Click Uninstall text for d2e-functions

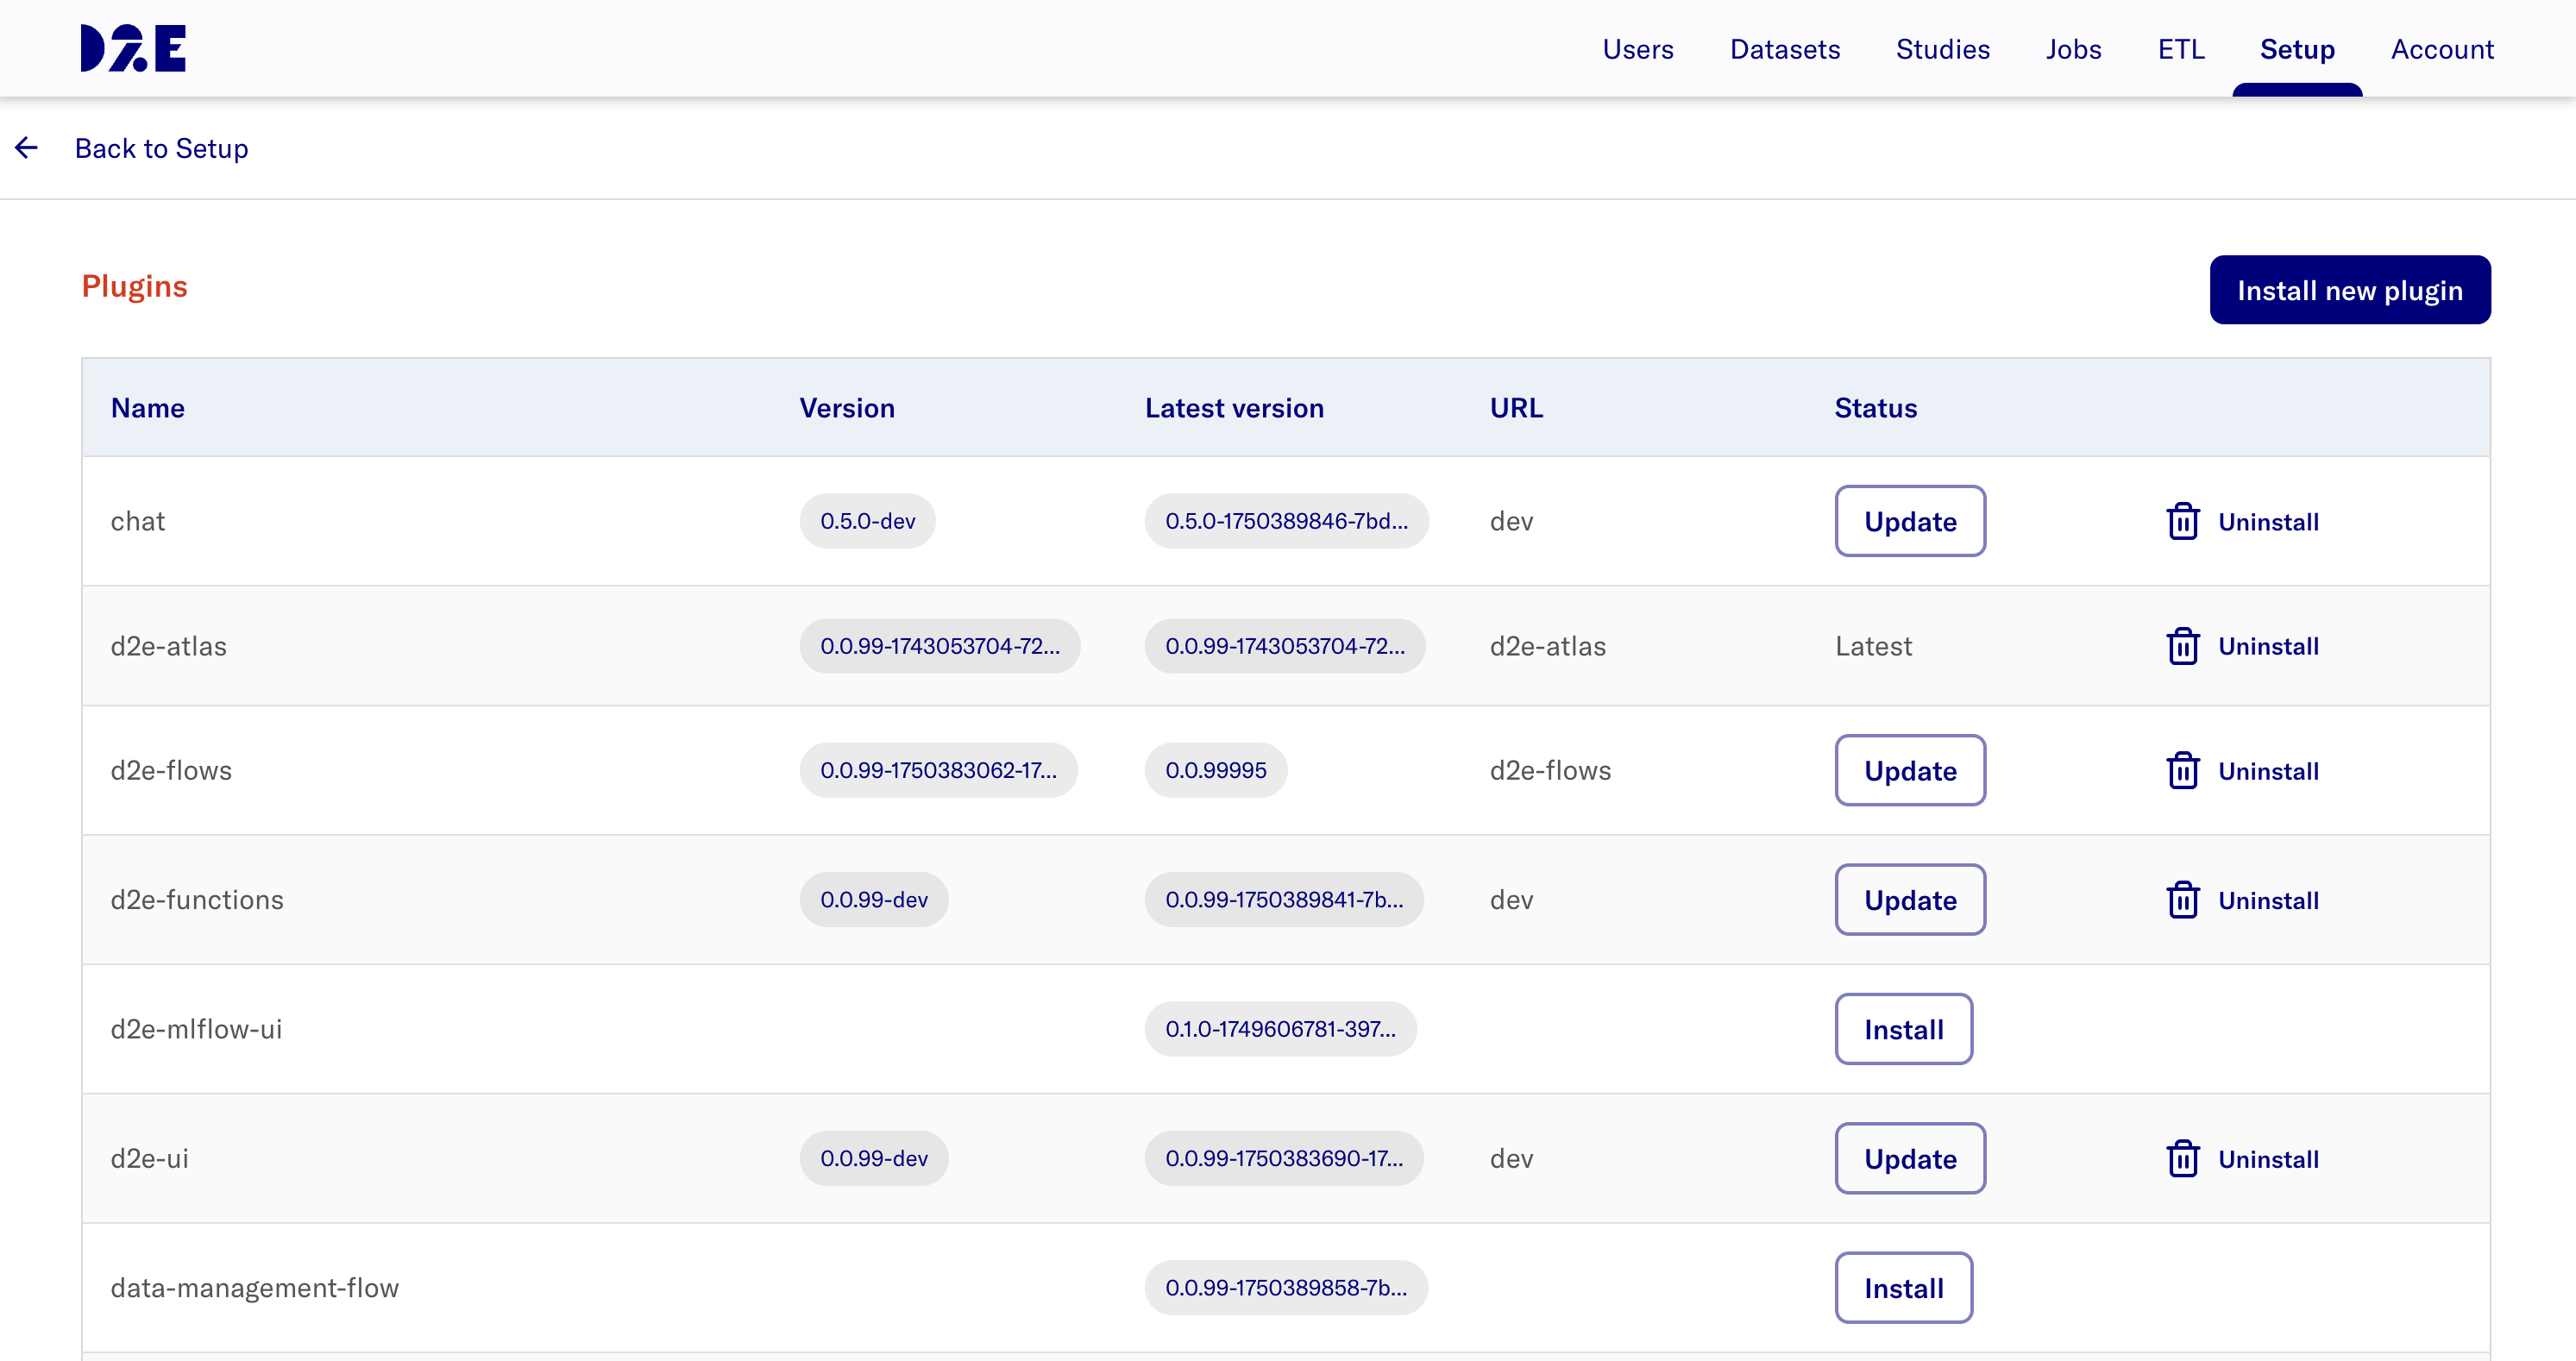[2268, 900]
